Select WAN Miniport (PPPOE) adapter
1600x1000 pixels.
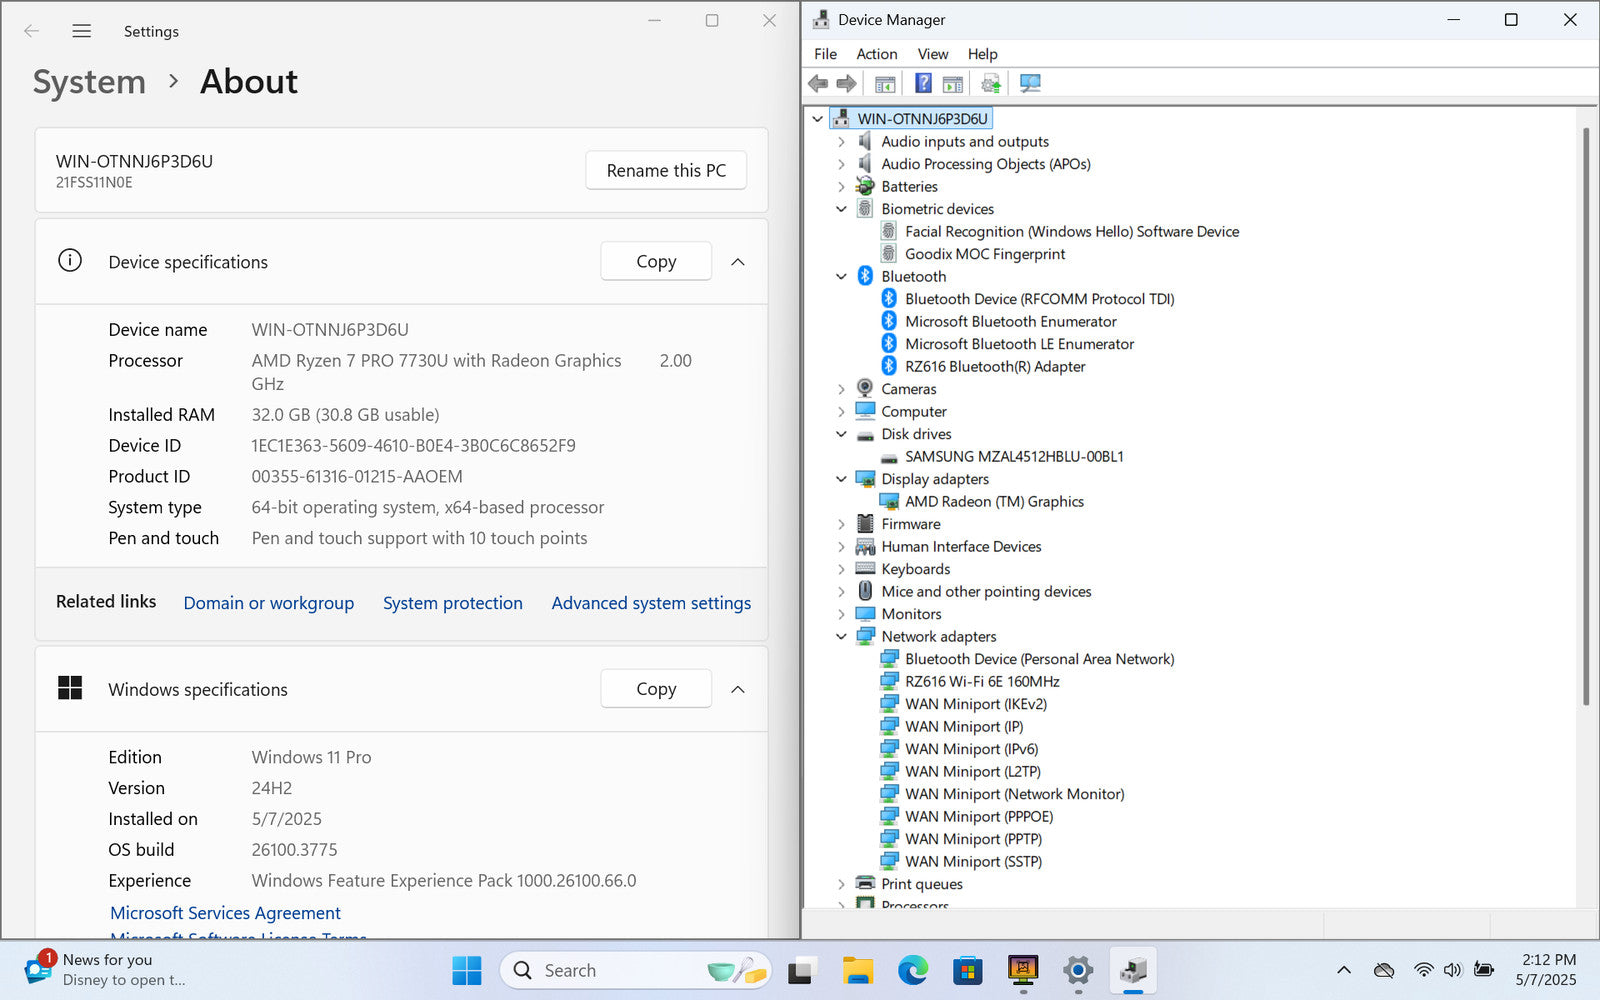979,816
